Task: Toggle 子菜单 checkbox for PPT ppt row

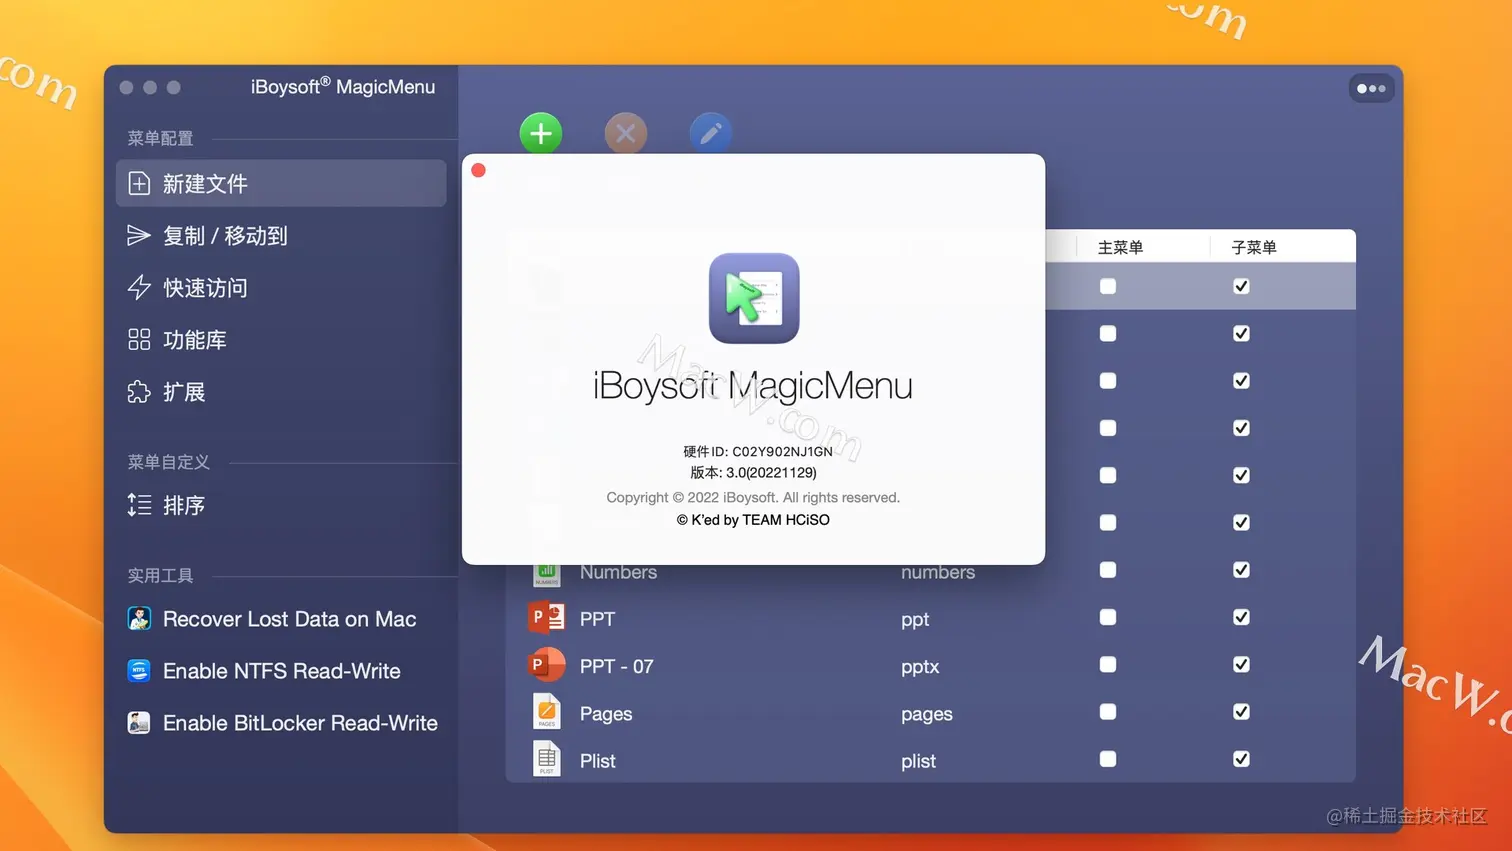Action: coord(1241,617)
